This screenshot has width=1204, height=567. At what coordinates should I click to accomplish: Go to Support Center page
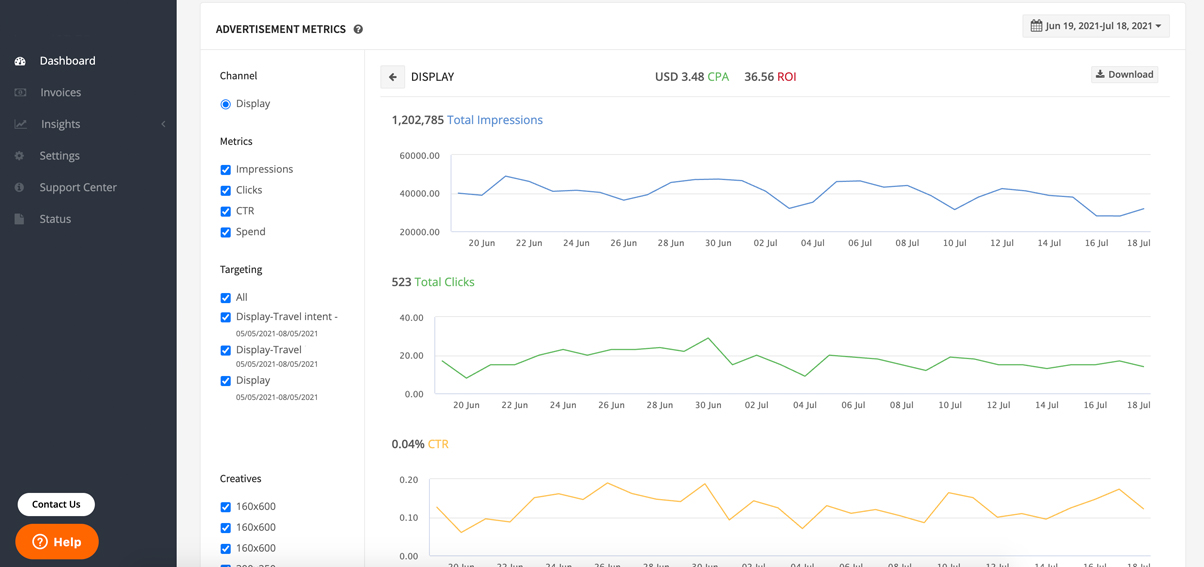[x=78, y=188]
